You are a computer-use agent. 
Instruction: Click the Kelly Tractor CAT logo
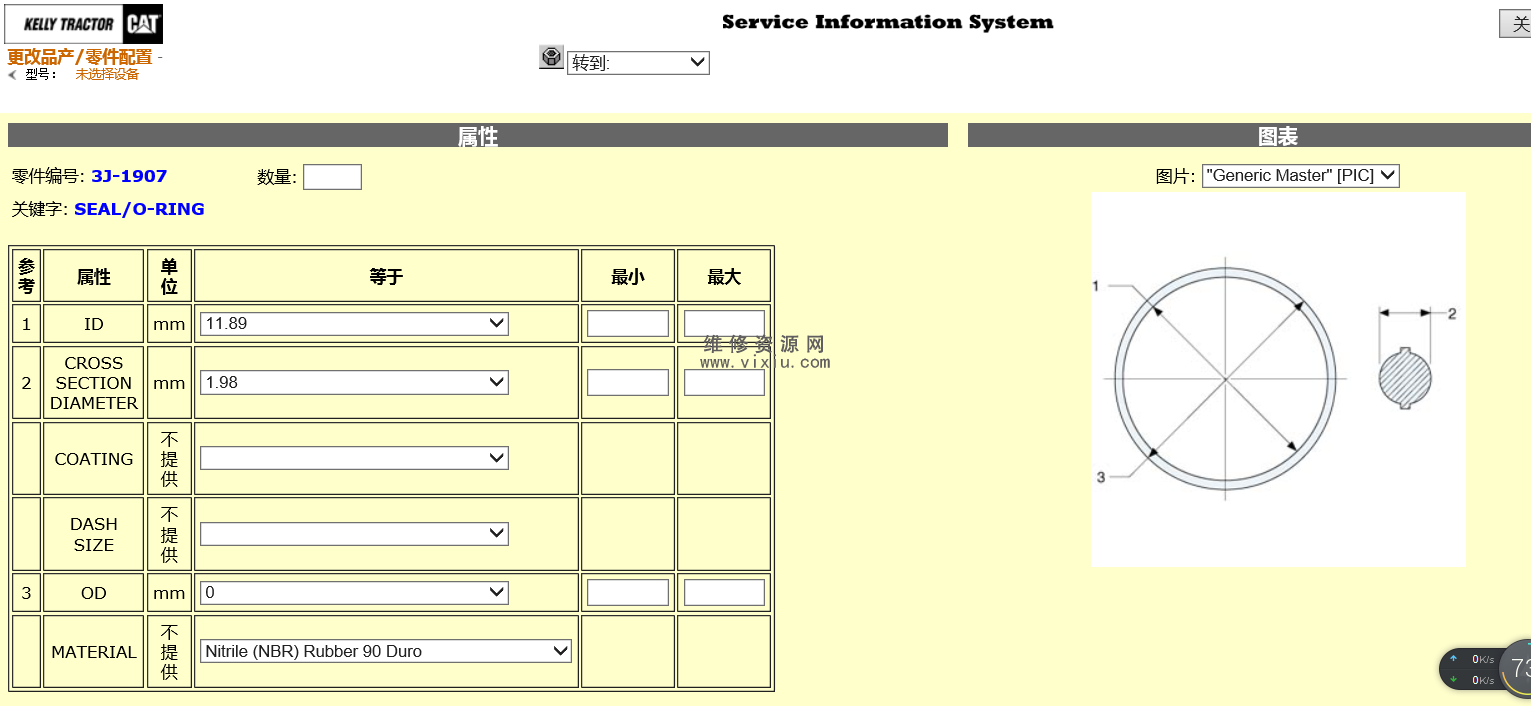pos(84,24)
